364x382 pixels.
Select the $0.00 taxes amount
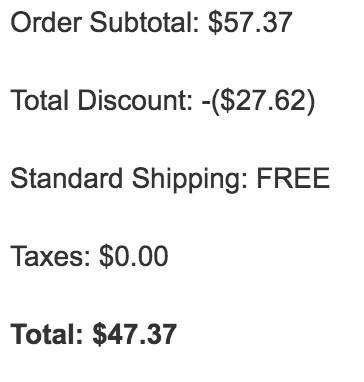(134, 256)
